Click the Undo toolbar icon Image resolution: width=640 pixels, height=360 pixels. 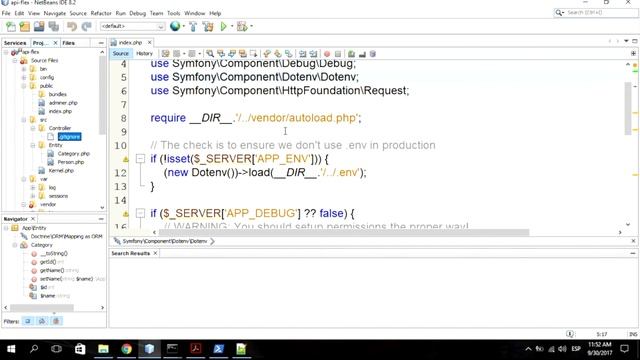click(x=72, y=27)
